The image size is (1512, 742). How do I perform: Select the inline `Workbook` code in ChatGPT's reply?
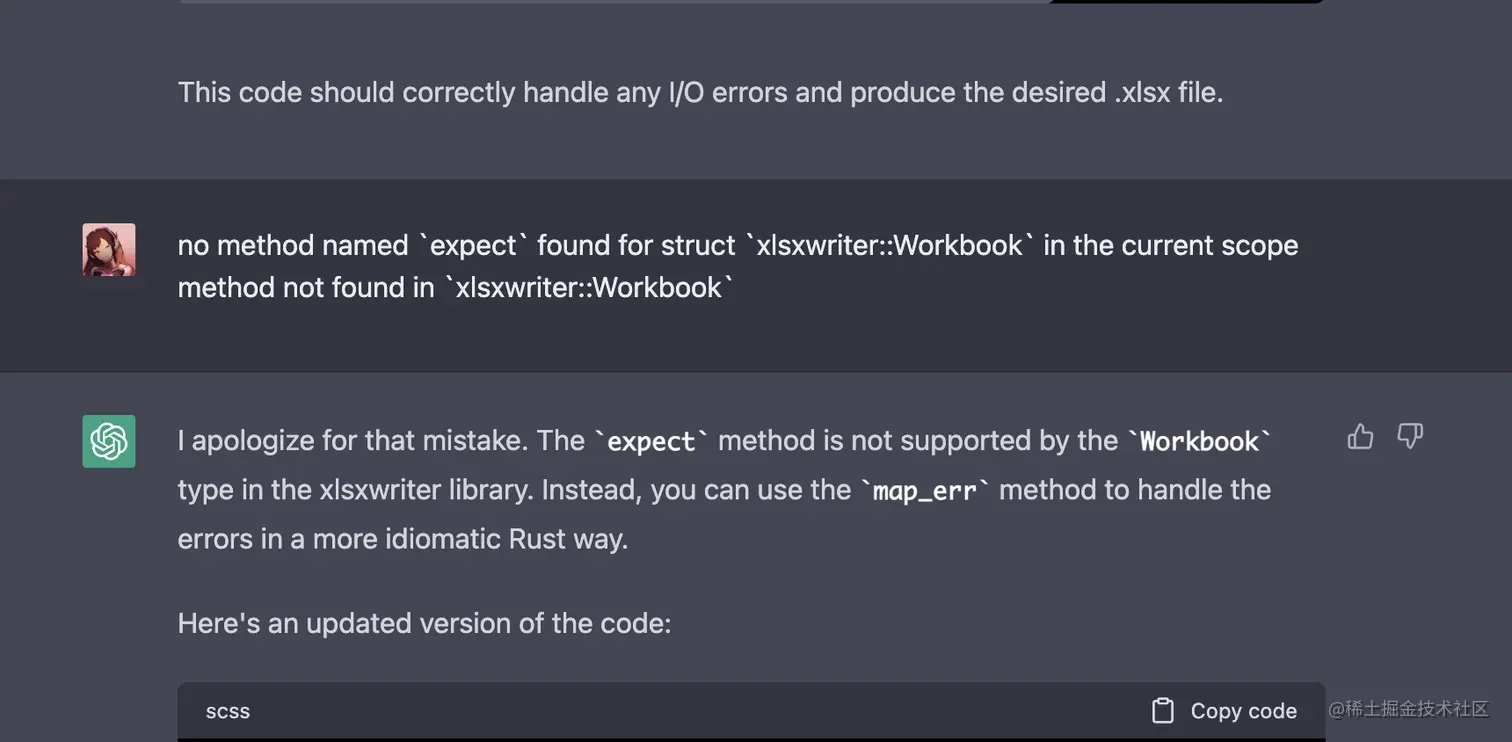(1200, 441)
